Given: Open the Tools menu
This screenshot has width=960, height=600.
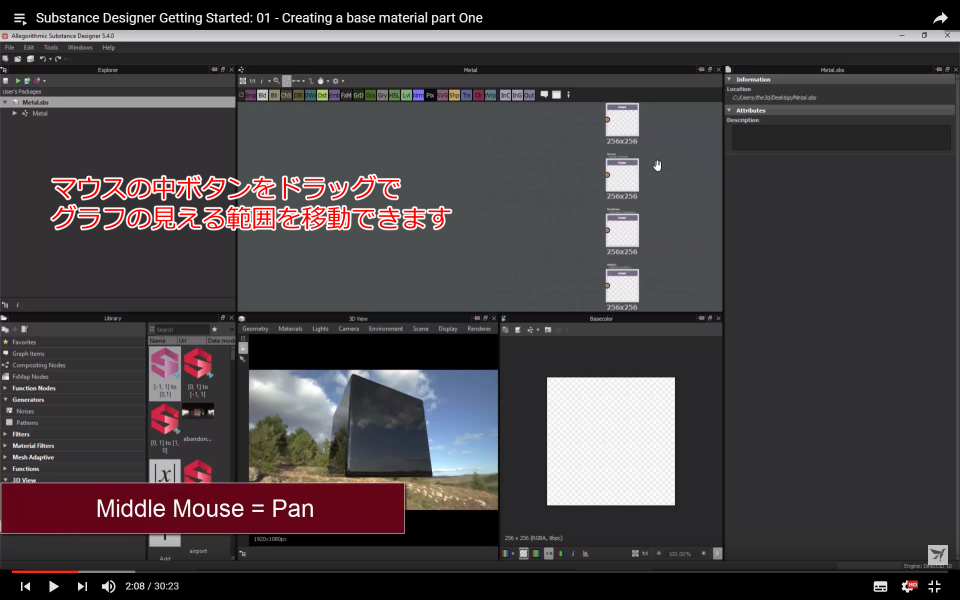Looking at the screenshot, I should coord(51,47).
